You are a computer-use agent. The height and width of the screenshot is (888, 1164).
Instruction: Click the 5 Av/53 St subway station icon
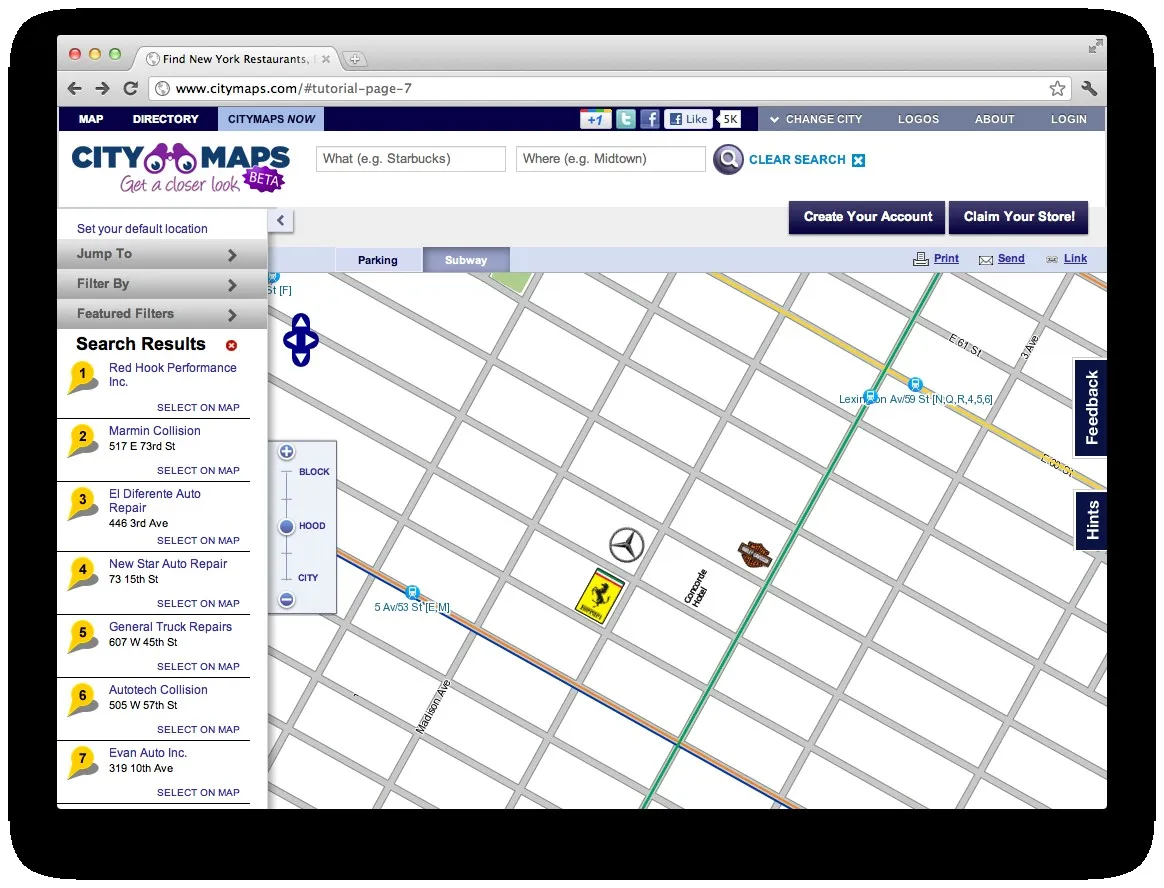[413, 592]
